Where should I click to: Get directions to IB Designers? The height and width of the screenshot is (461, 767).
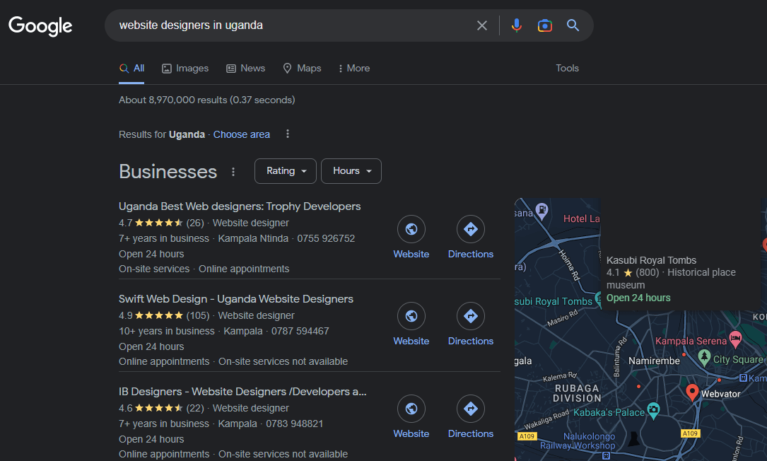pos(471,409)
